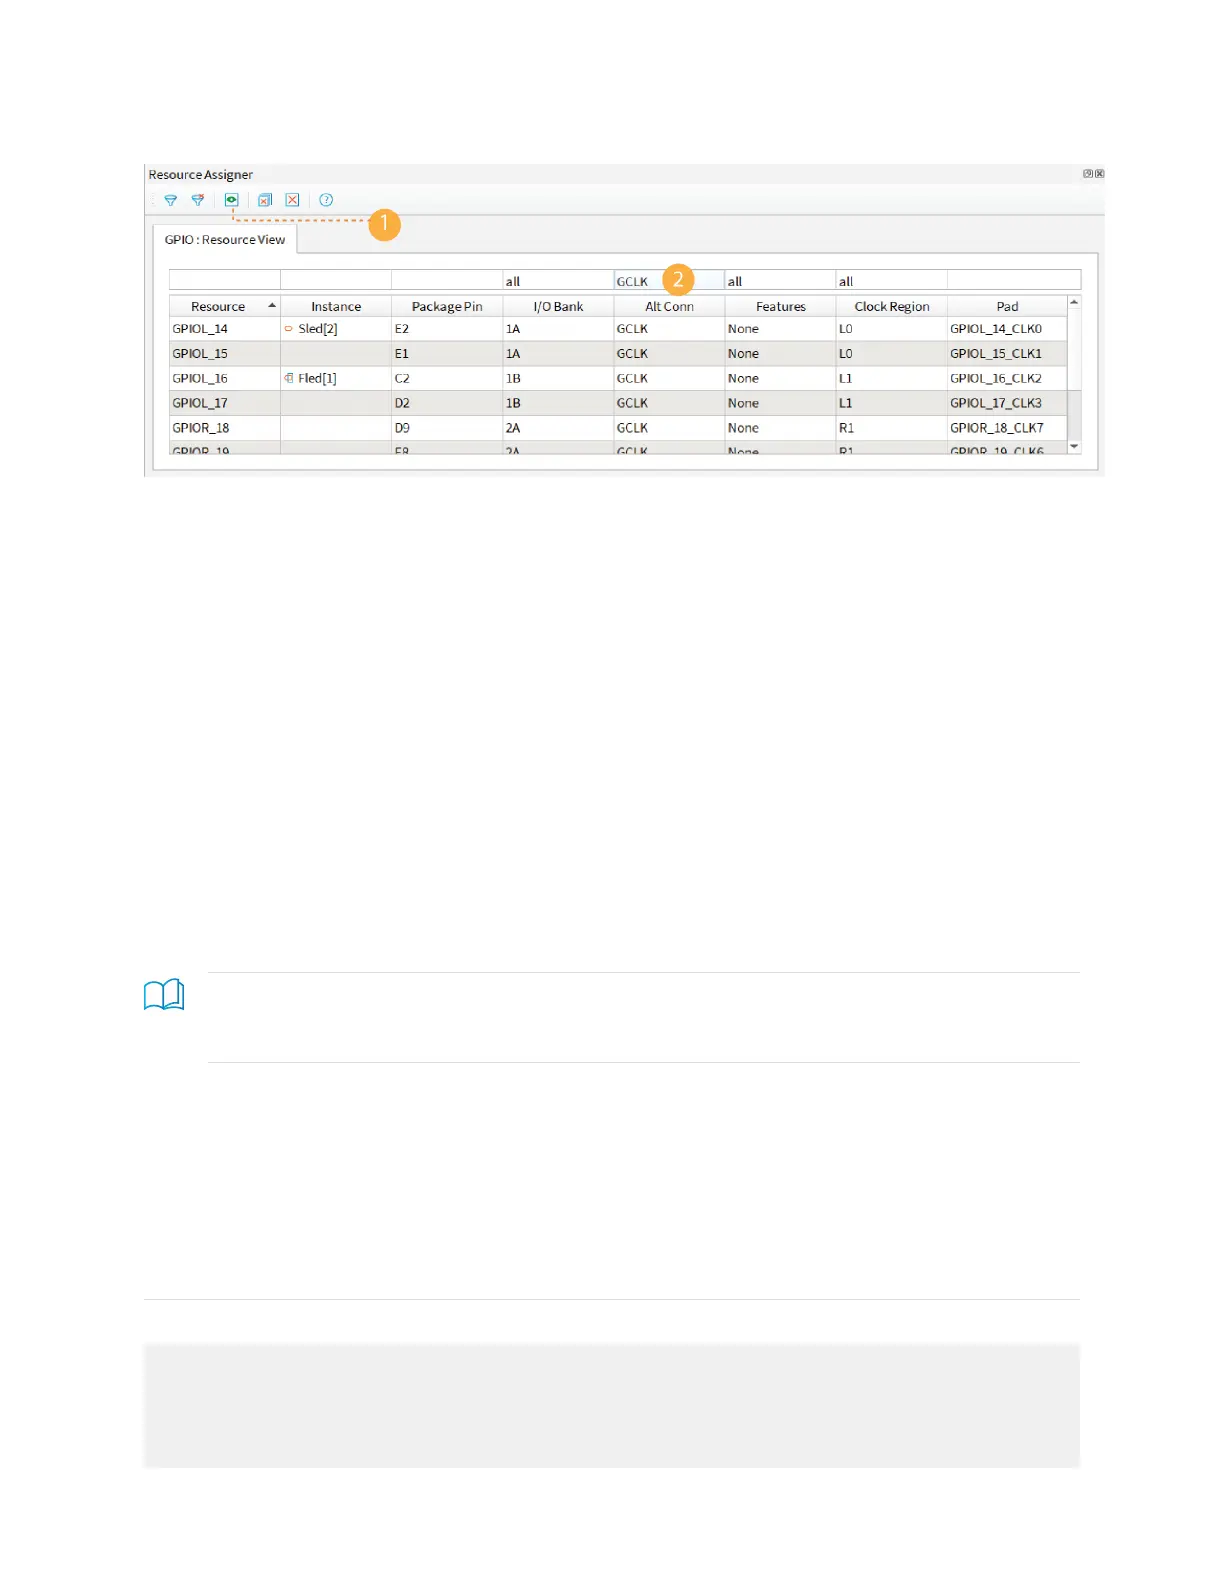Open the Features filter dropdown
This screenshot has width=1224, height=1584.
[780, 280]
